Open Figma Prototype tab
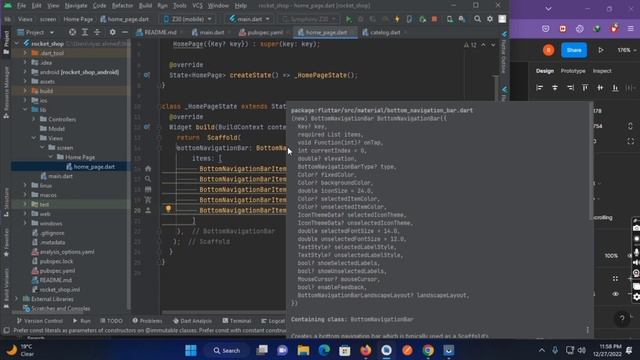The width and height of the screenshot is (640, 360). point(573,71)
